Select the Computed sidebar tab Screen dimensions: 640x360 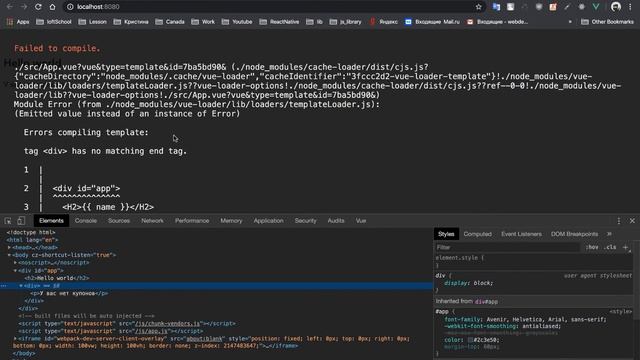pyautogui.click(x=477, y=234)
